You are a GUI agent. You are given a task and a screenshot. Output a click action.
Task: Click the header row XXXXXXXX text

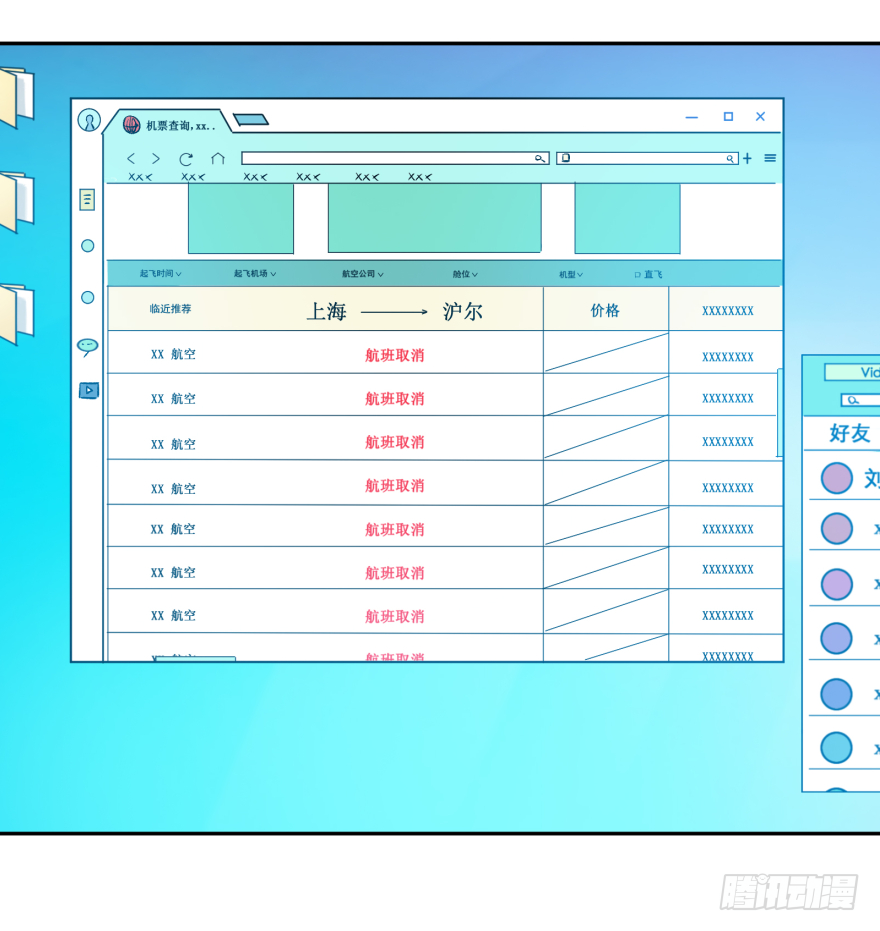[728, 311]
